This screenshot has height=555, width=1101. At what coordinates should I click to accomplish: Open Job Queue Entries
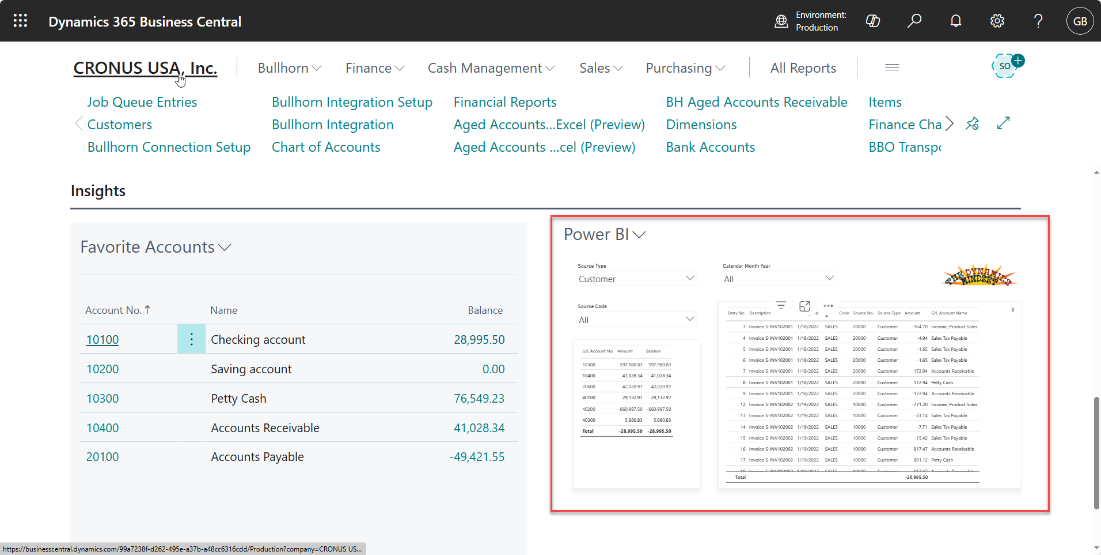pos(142,102)
